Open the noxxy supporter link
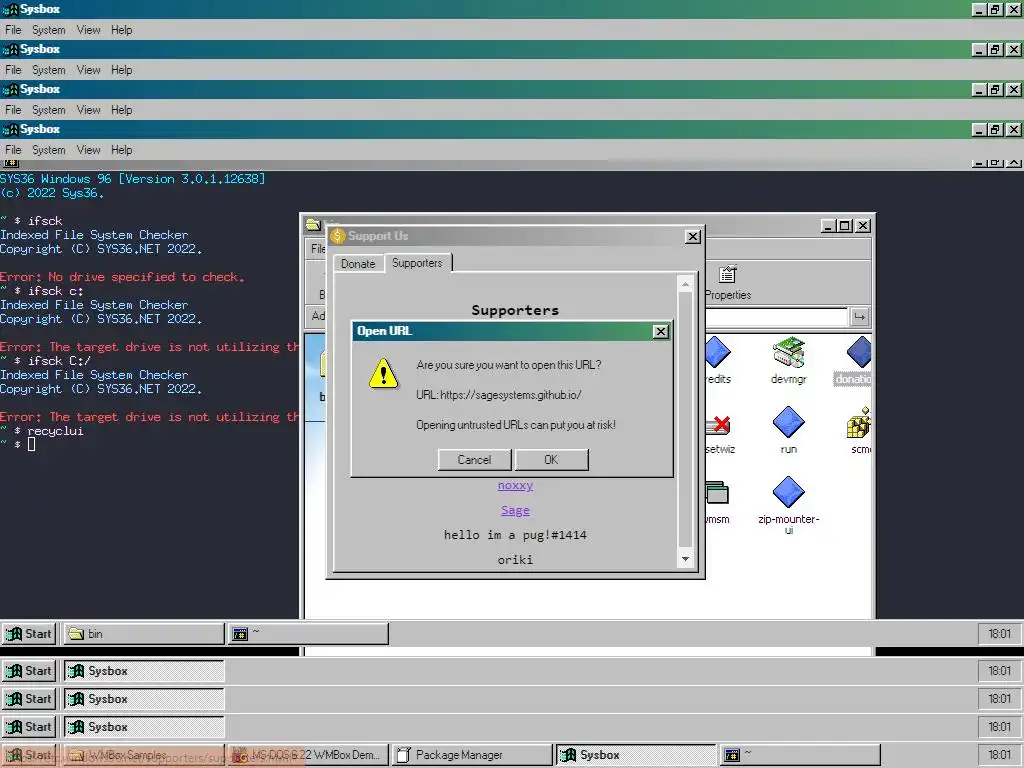Screen dimensions: 1024x768 point(515,485)
